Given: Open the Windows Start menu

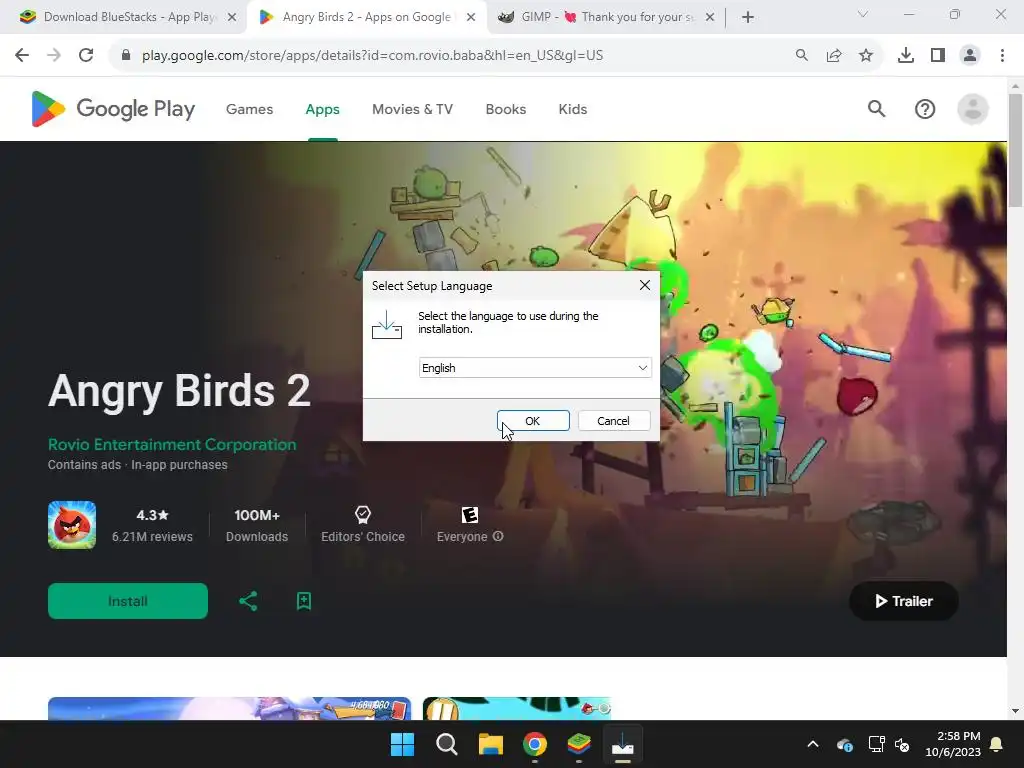Looking at the screenshot, I should coord(402,744).
